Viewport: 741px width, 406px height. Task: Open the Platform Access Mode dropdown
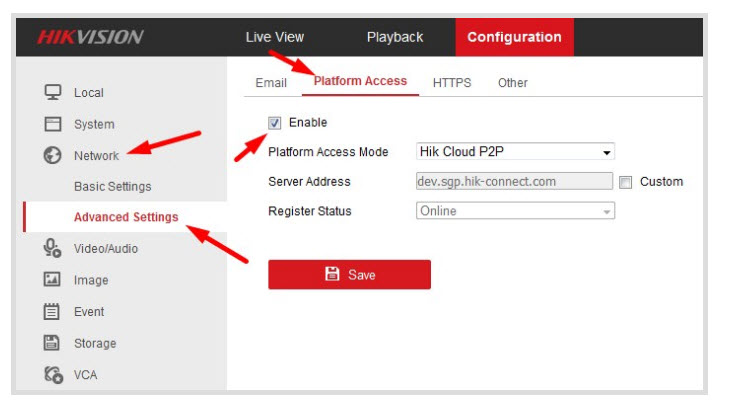[514, 152]
